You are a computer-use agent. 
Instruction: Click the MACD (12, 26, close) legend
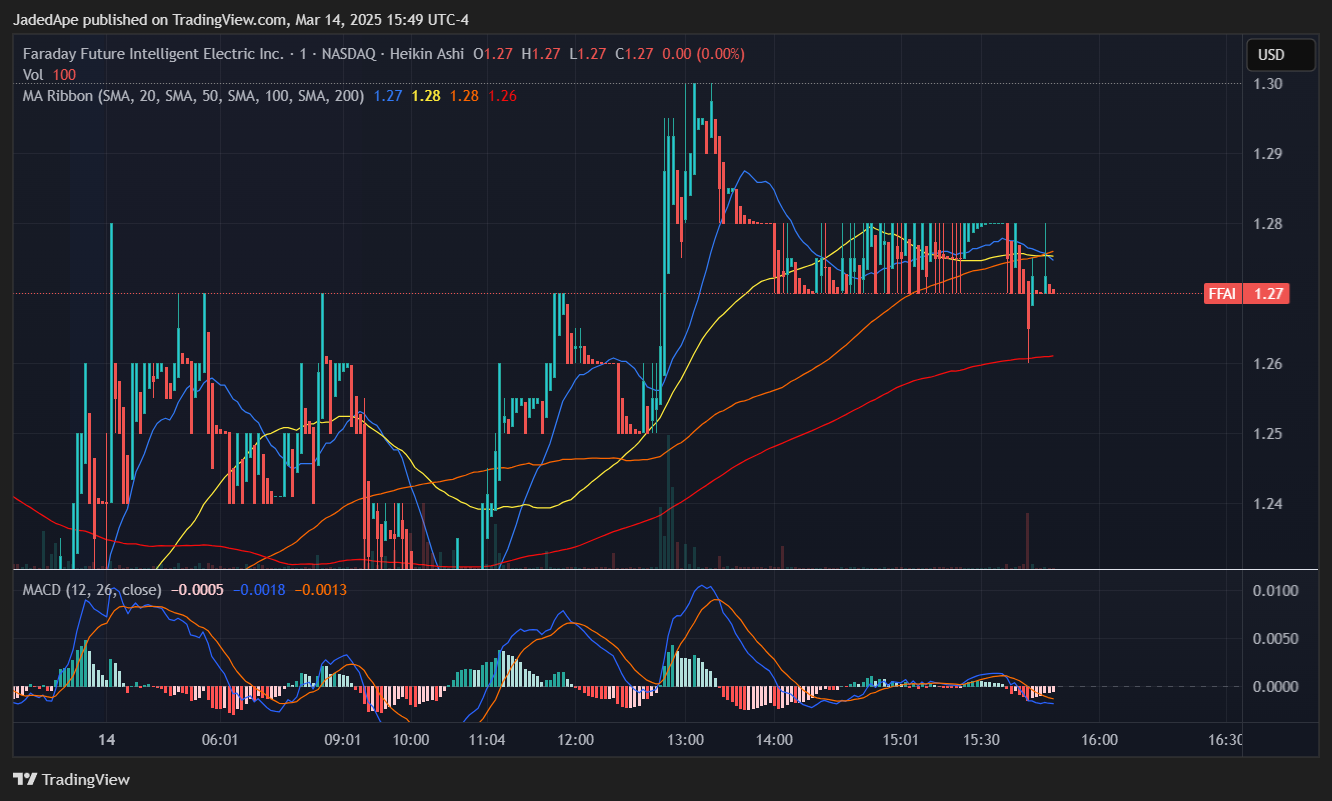point(93,590)
